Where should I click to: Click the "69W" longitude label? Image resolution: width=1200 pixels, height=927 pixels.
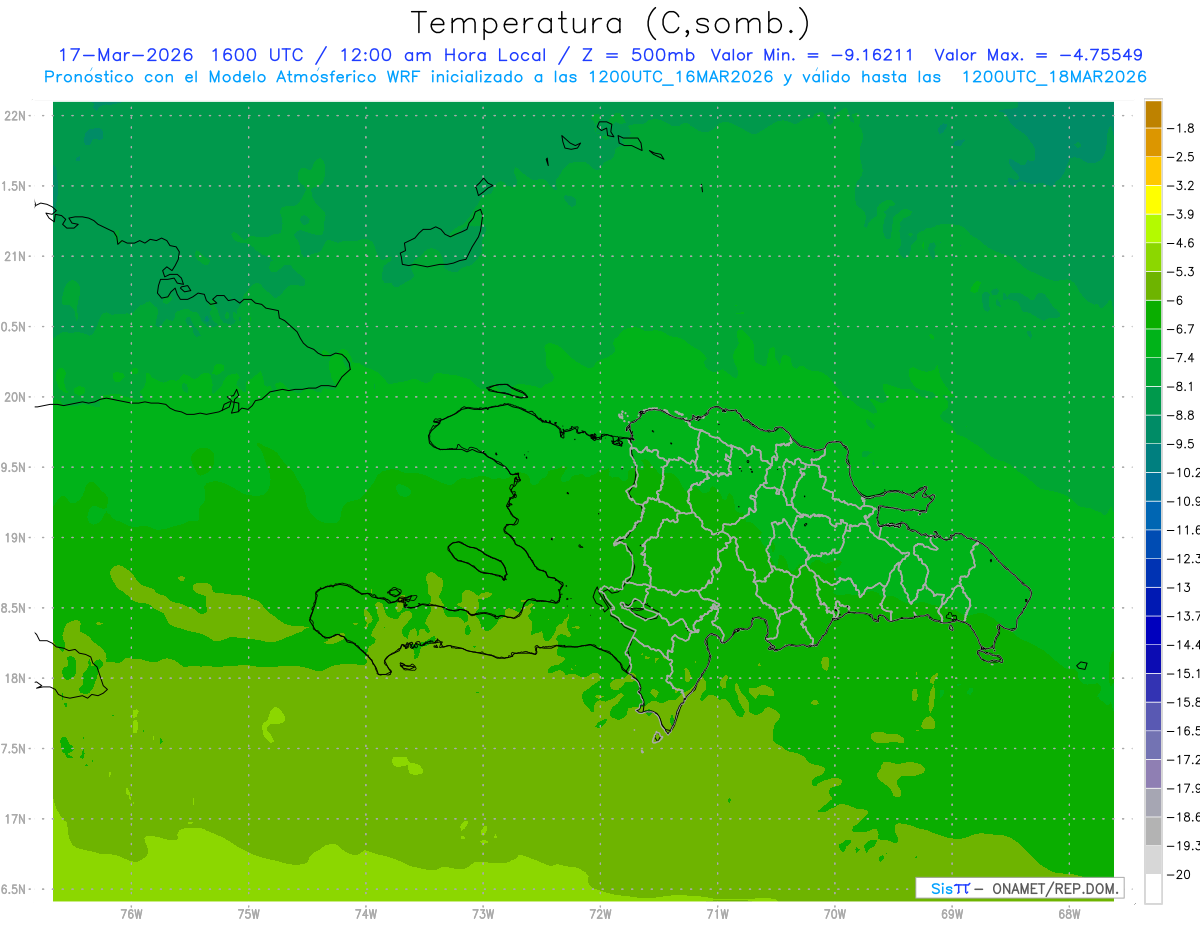tap(952, 913)
